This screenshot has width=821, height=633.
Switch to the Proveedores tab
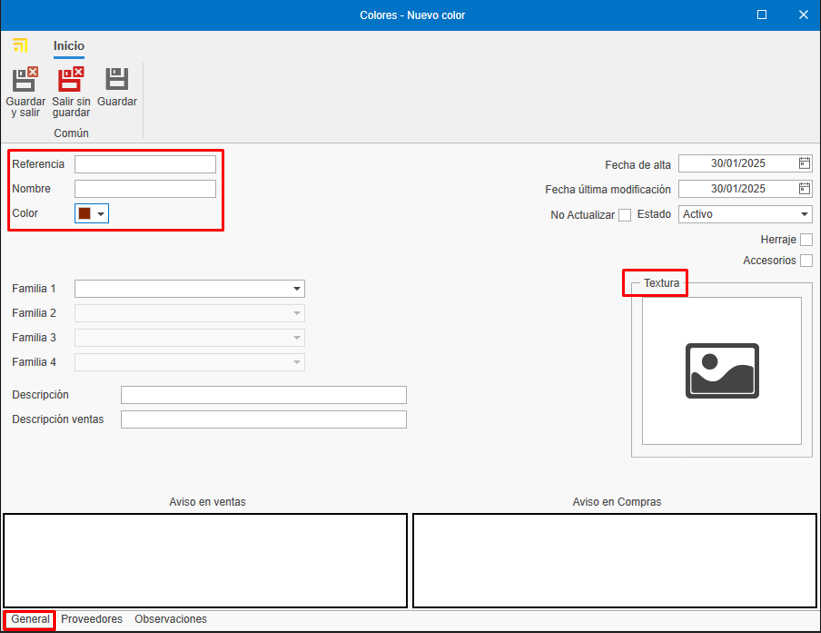(x=92, y=619)
